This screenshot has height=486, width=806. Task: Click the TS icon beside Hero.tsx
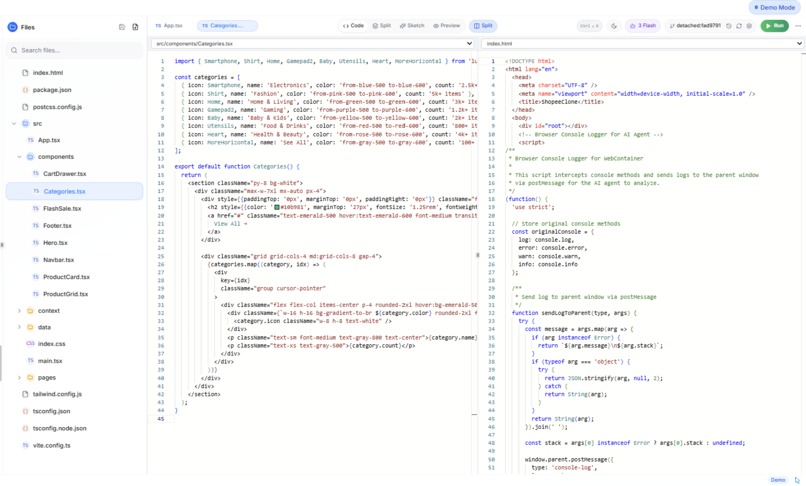tap(35, 243)
